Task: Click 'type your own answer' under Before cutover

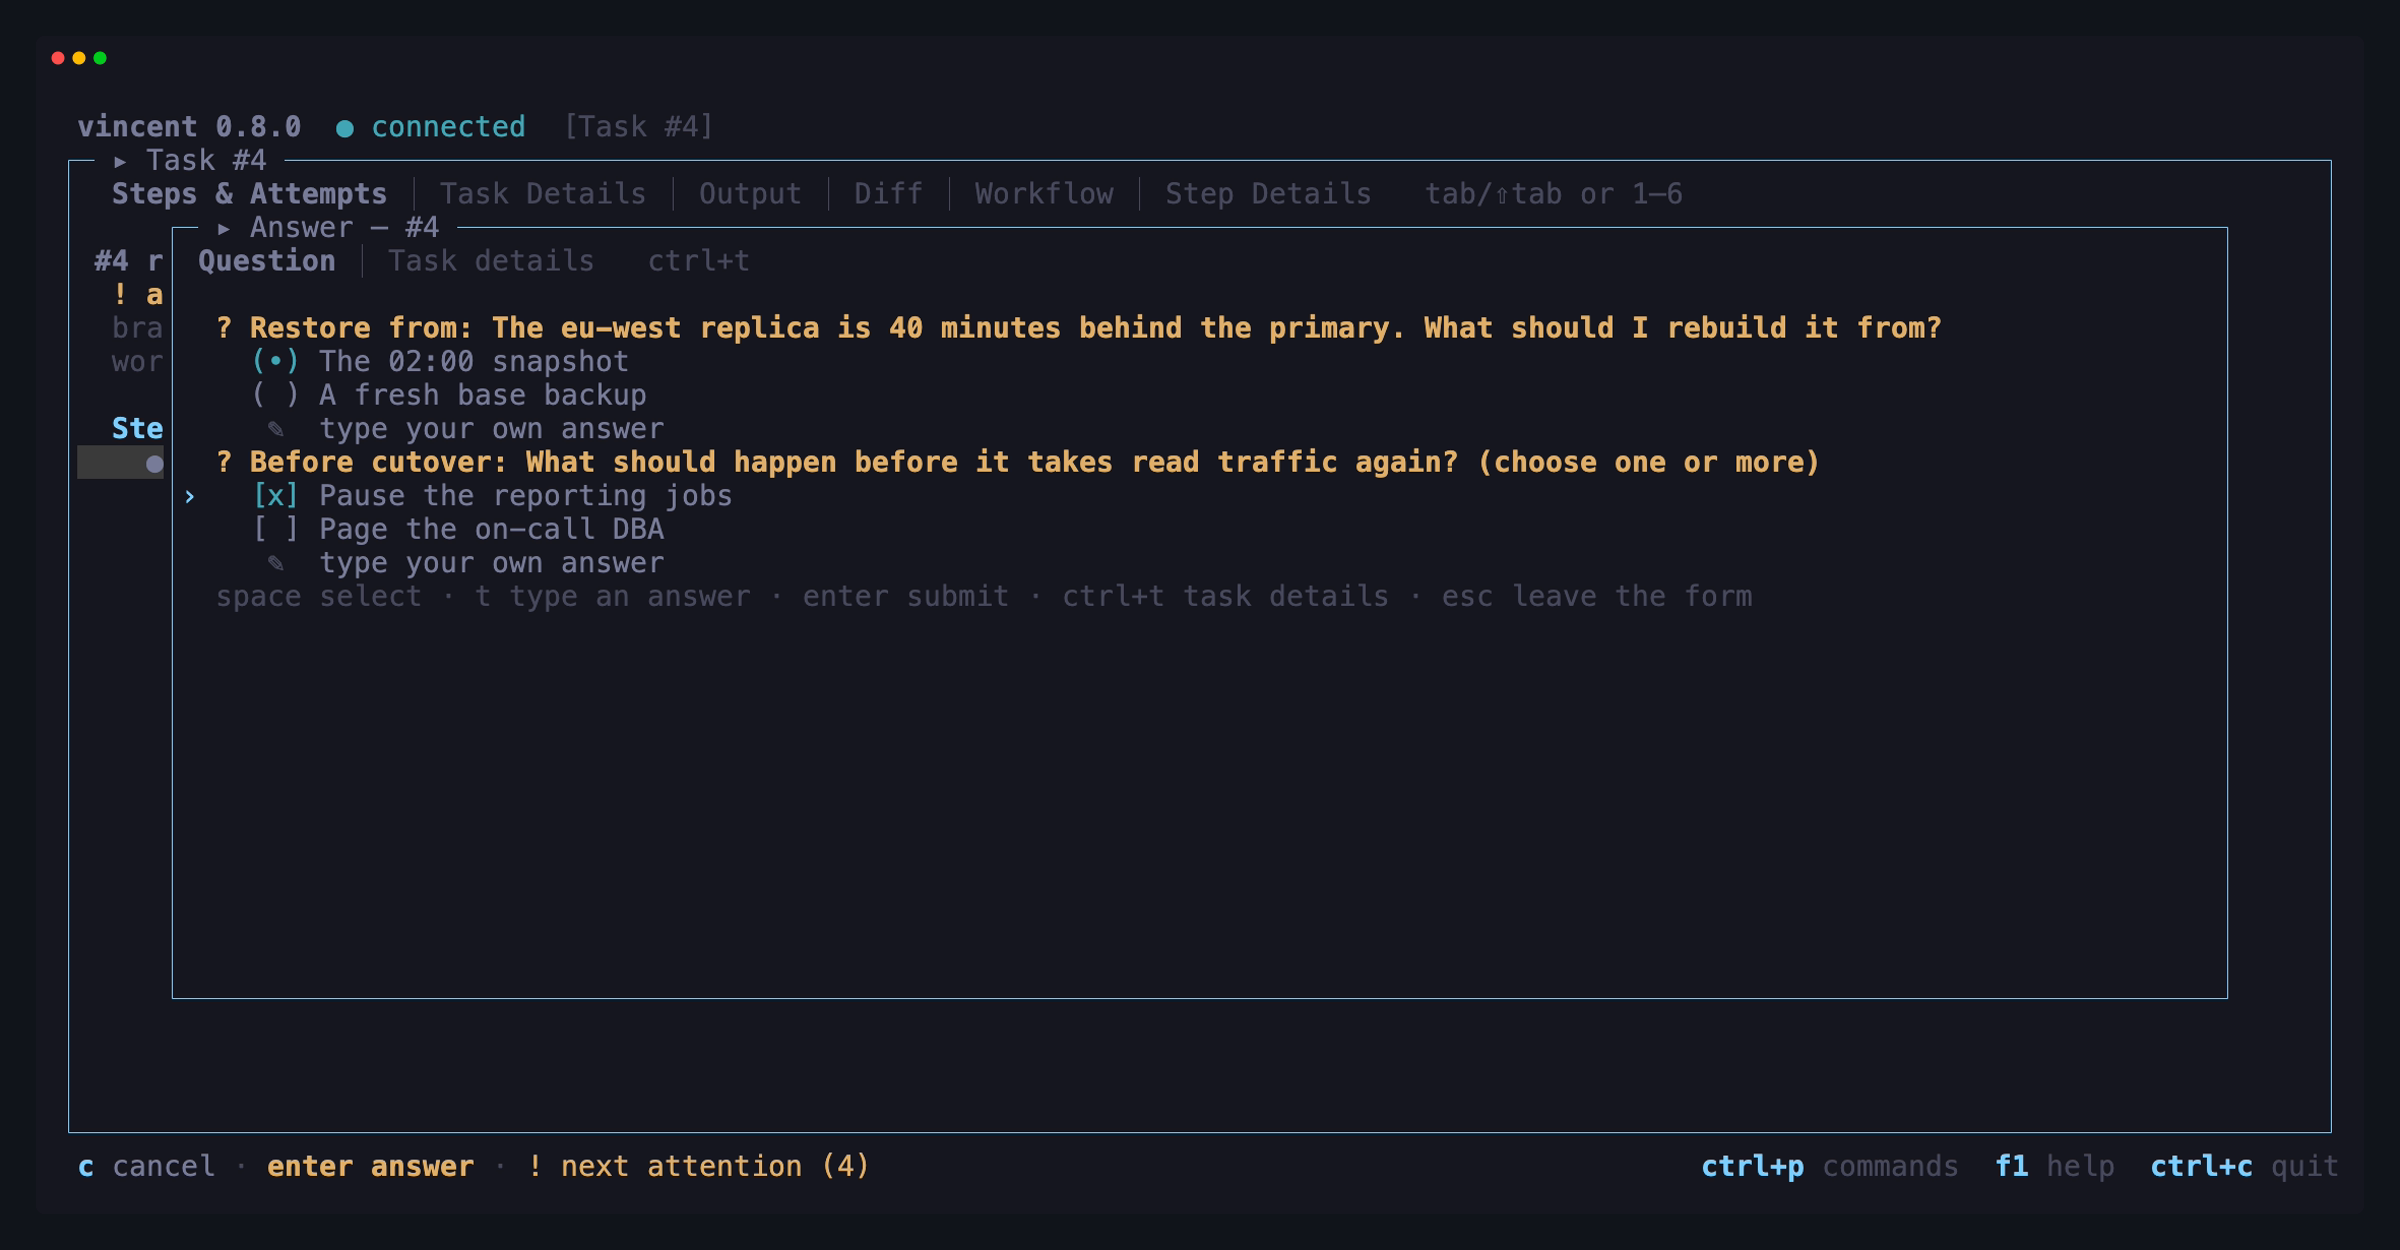Action: (491, 563)
